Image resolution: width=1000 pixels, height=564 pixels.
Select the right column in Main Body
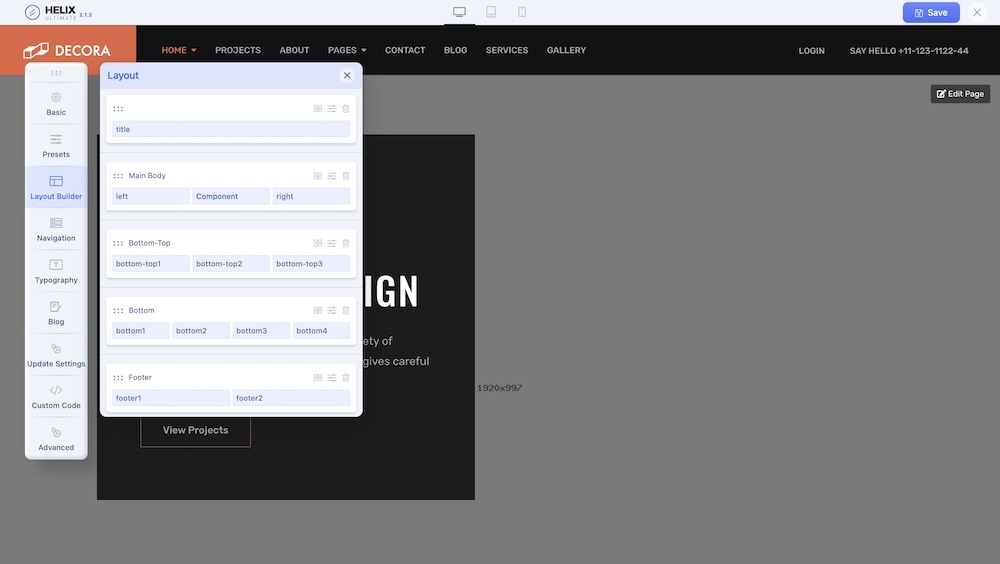tap(311, 197)
